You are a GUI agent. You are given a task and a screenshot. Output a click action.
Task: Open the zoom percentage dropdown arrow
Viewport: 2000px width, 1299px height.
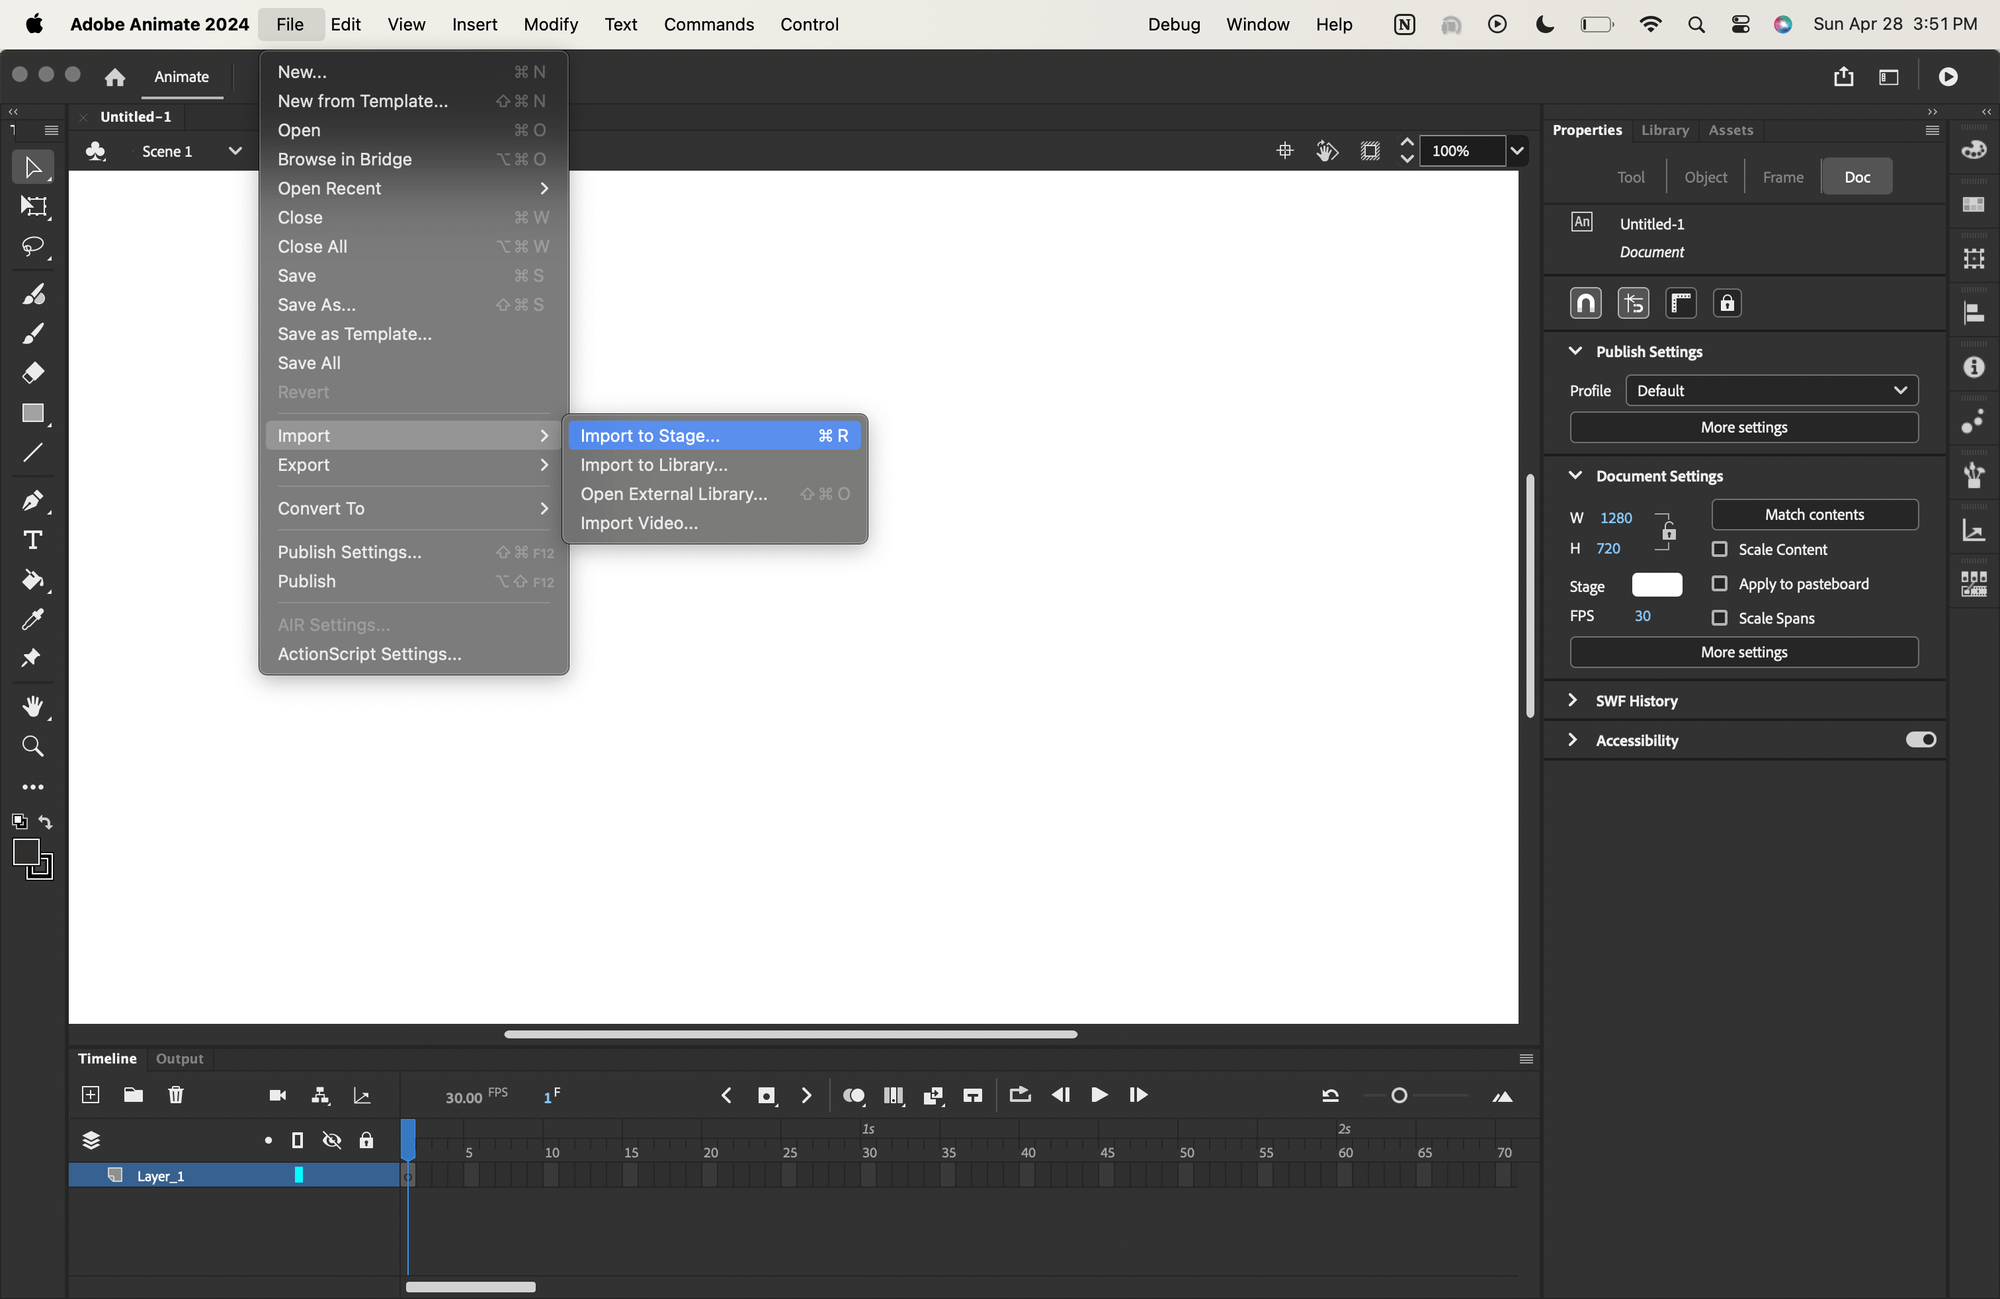click(x=1517, y=150)
